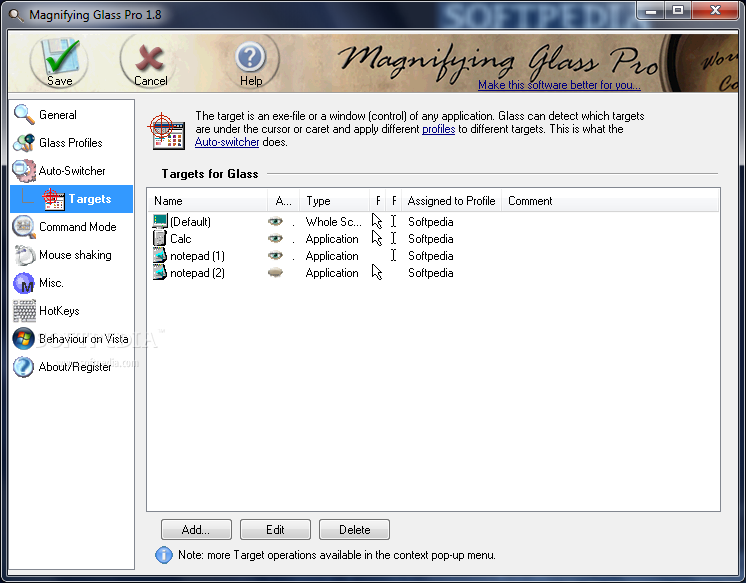Viewport: 746px width, 583px height.
Task: Click the Mouse shaking icon
Action: (x=24, y=255)
